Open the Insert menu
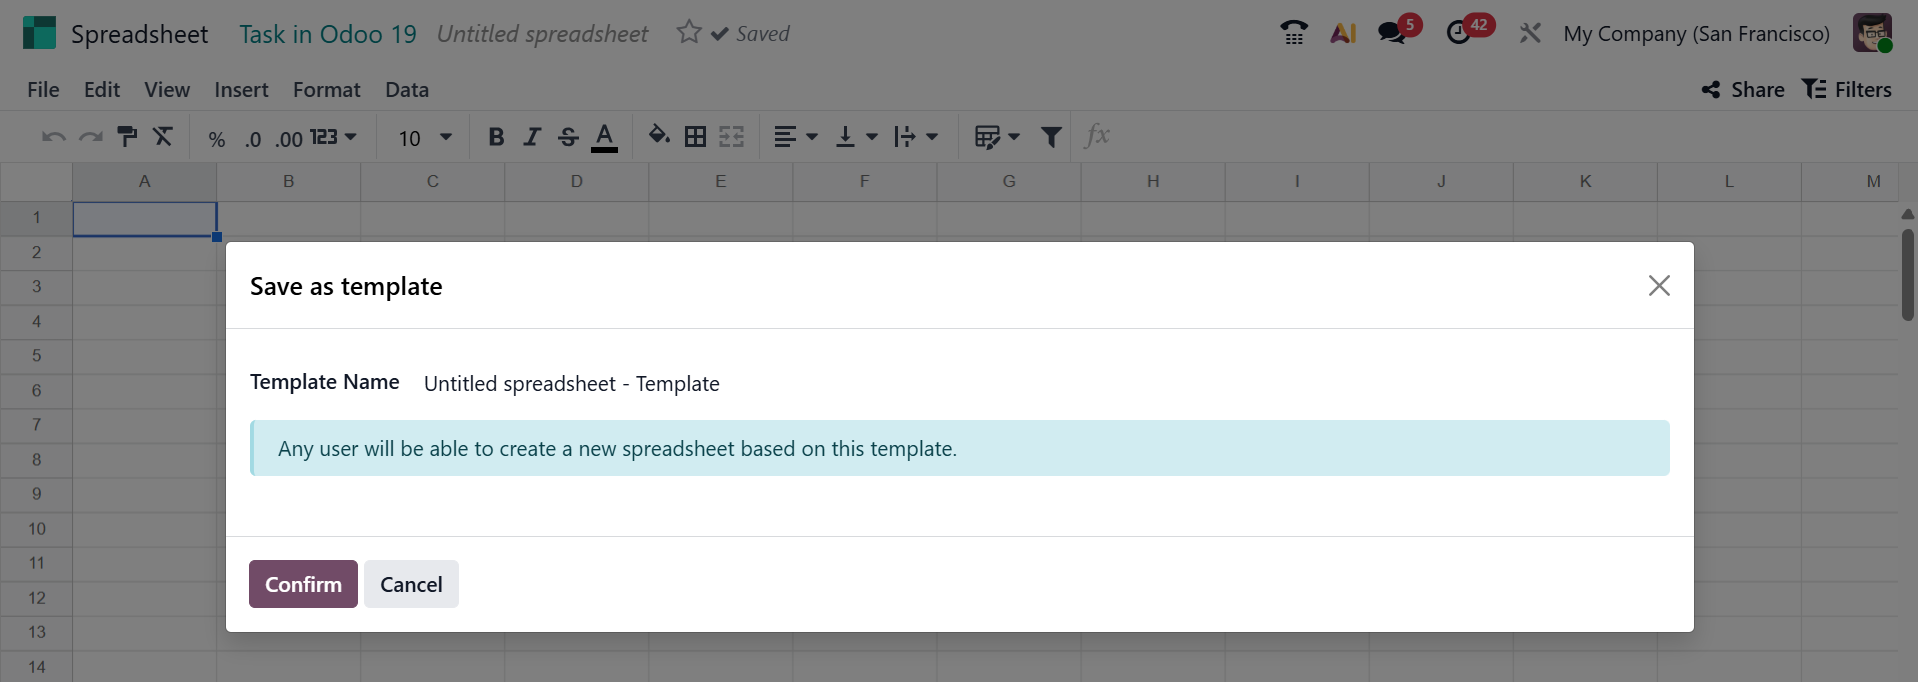Image resolution: width=1918 pixels, height=682 pixels. 241,90
